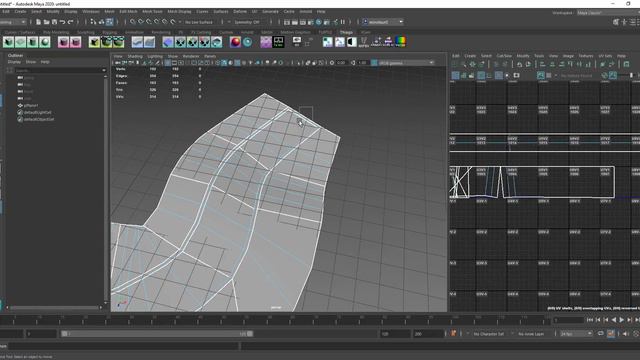The image size is (640, 360).
Task: Go to start of playback range
Action: point(590,320)
